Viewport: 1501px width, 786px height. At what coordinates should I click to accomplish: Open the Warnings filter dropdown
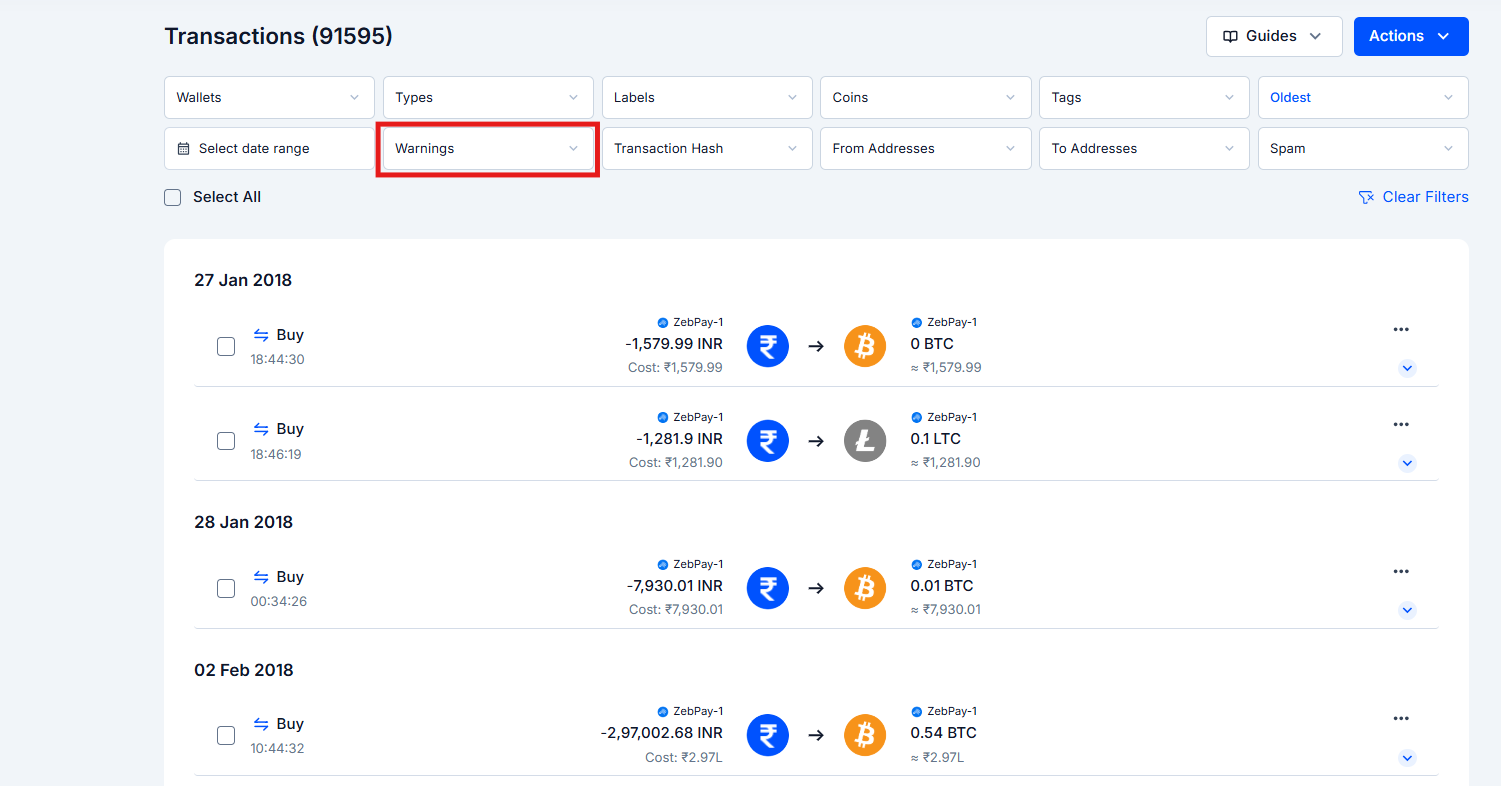click(488, 148)
